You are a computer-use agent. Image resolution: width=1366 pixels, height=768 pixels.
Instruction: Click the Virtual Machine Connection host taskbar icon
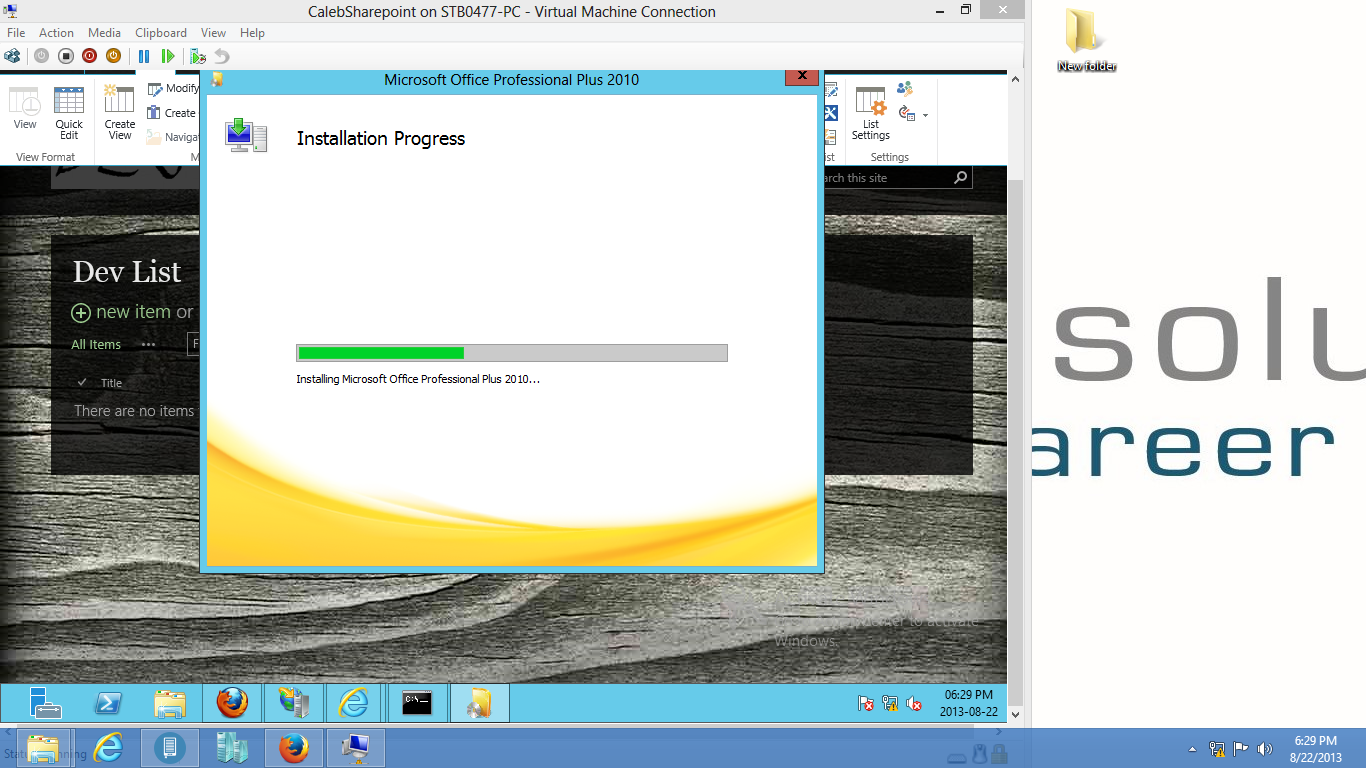356,748
